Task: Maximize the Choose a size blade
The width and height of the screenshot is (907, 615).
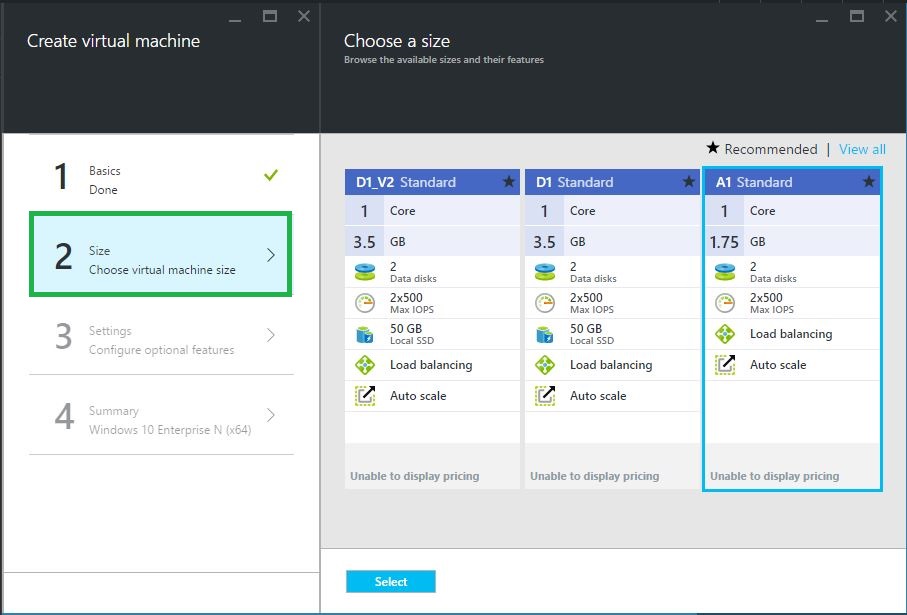Action: pyautogui.click(x=857, y=16)
